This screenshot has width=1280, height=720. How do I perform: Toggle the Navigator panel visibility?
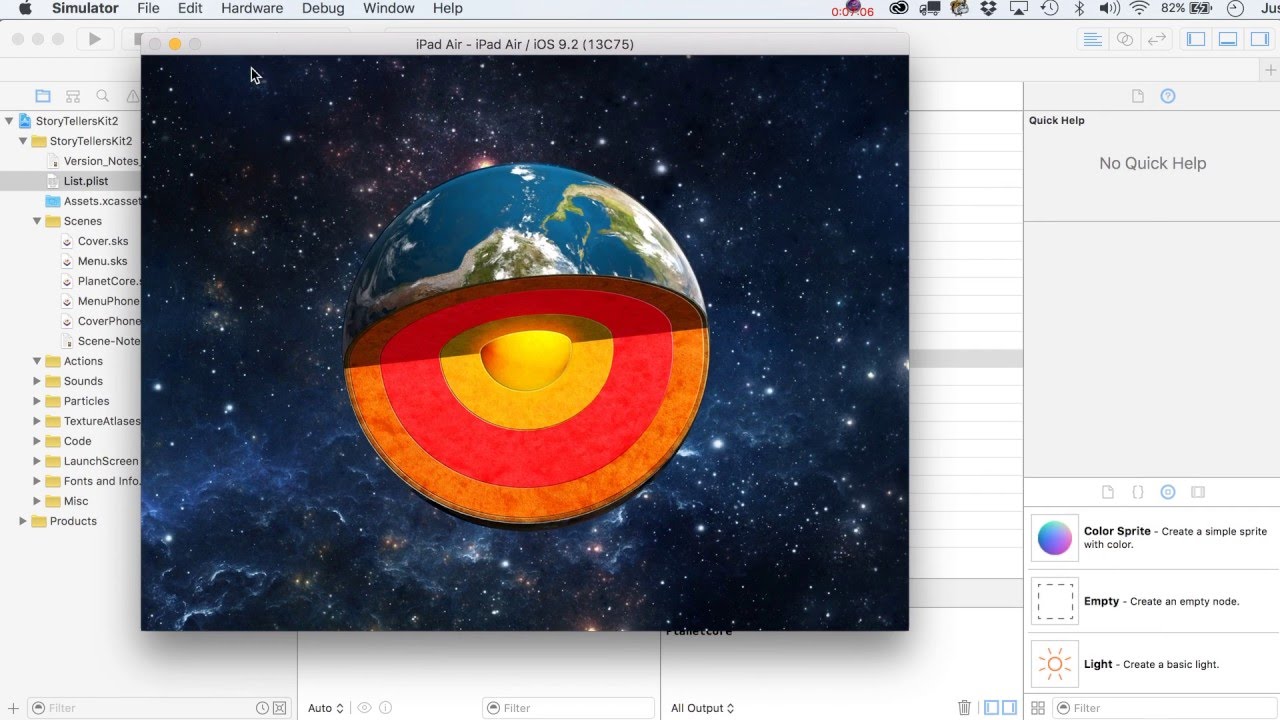pyautogui.click(x=1195, y=39)
